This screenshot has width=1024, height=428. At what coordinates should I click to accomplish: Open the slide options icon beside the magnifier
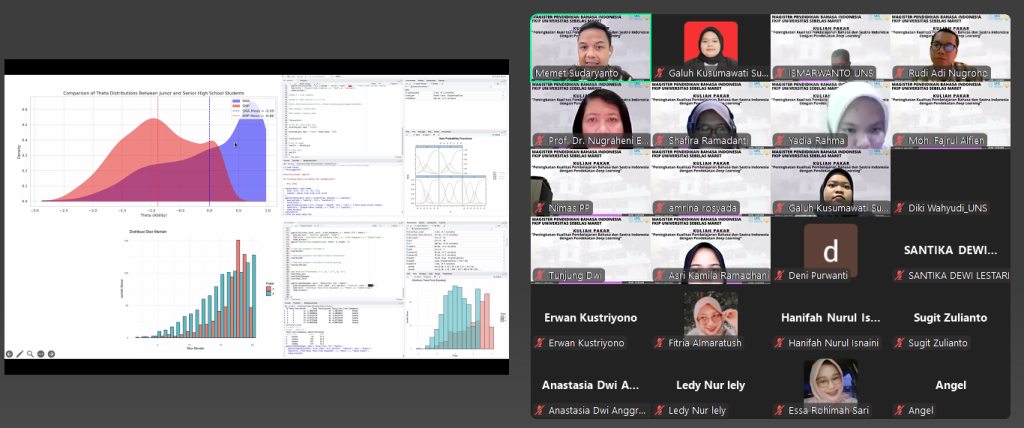42,353
